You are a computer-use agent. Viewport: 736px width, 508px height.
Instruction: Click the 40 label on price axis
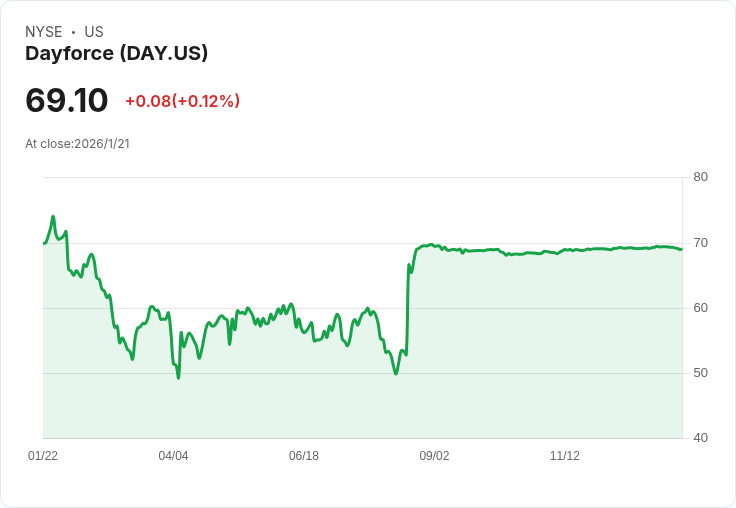701,438
